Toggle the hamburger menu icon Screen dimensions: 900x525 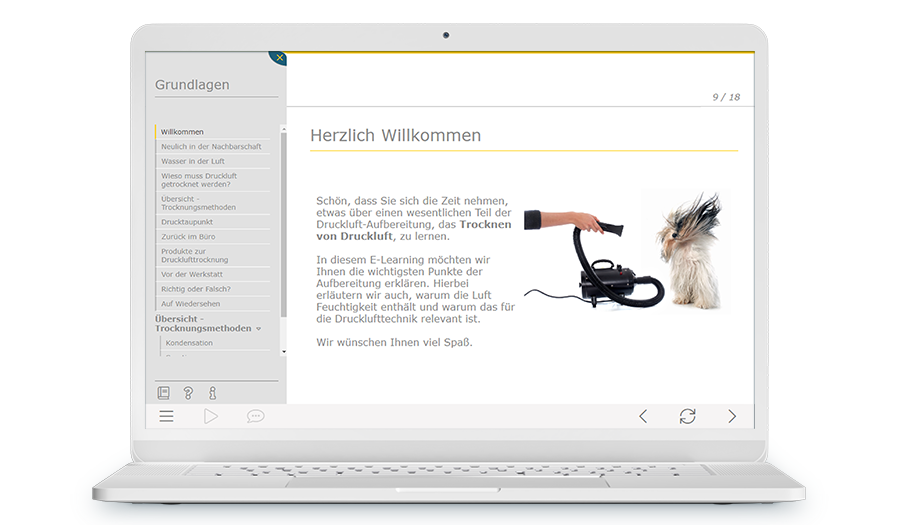[166, 416]
